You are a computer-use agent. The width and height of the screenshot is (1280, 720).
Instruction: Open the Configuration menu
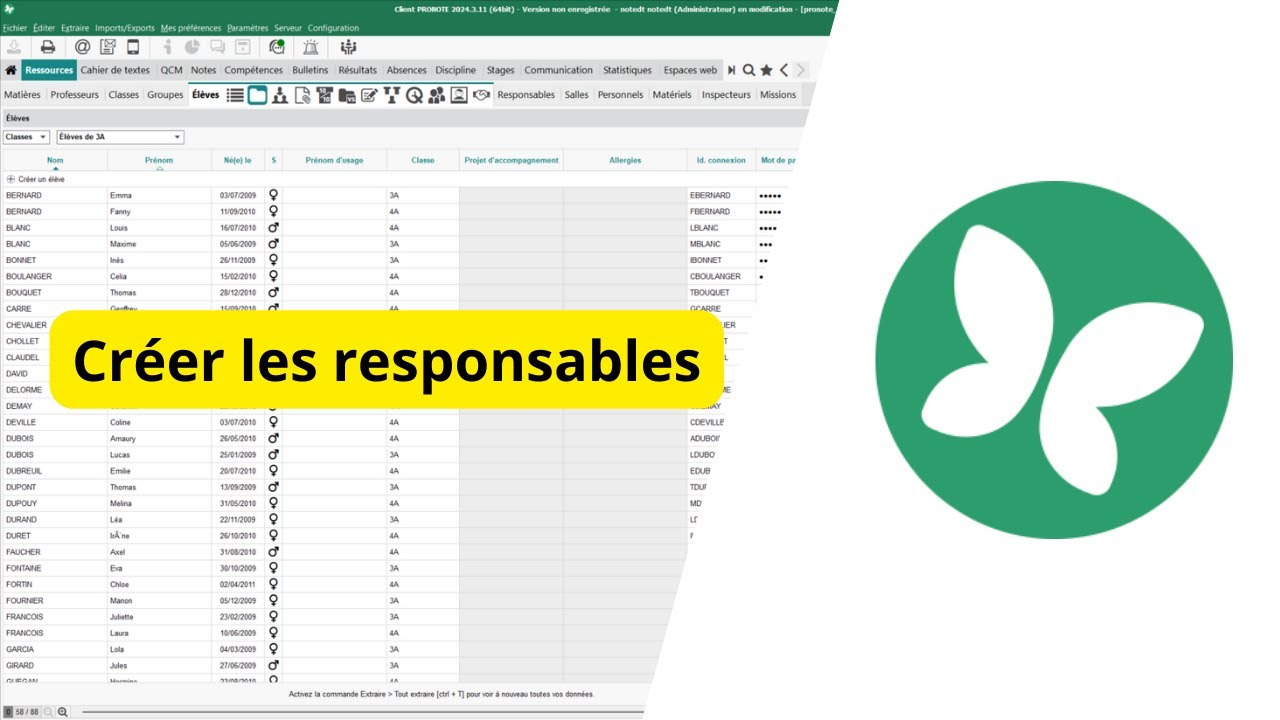pos(333,28)
